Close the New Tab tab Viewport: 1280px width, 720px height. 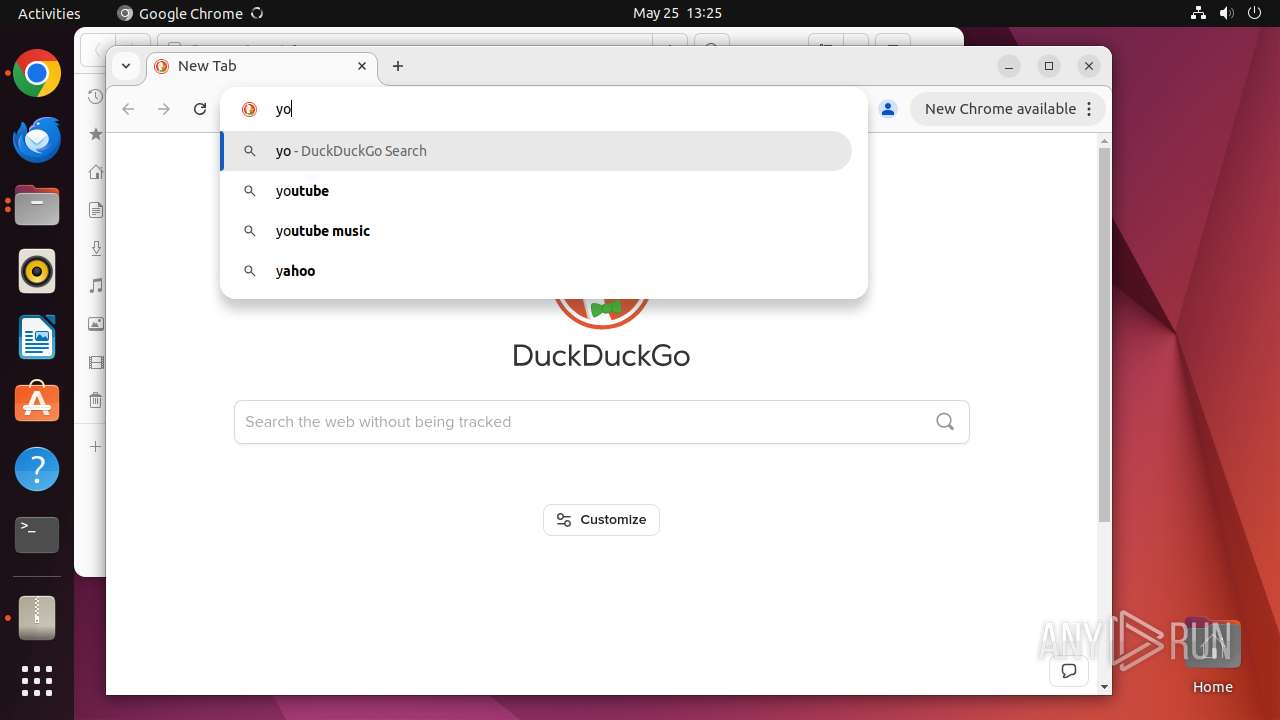(x=362, y=66)
